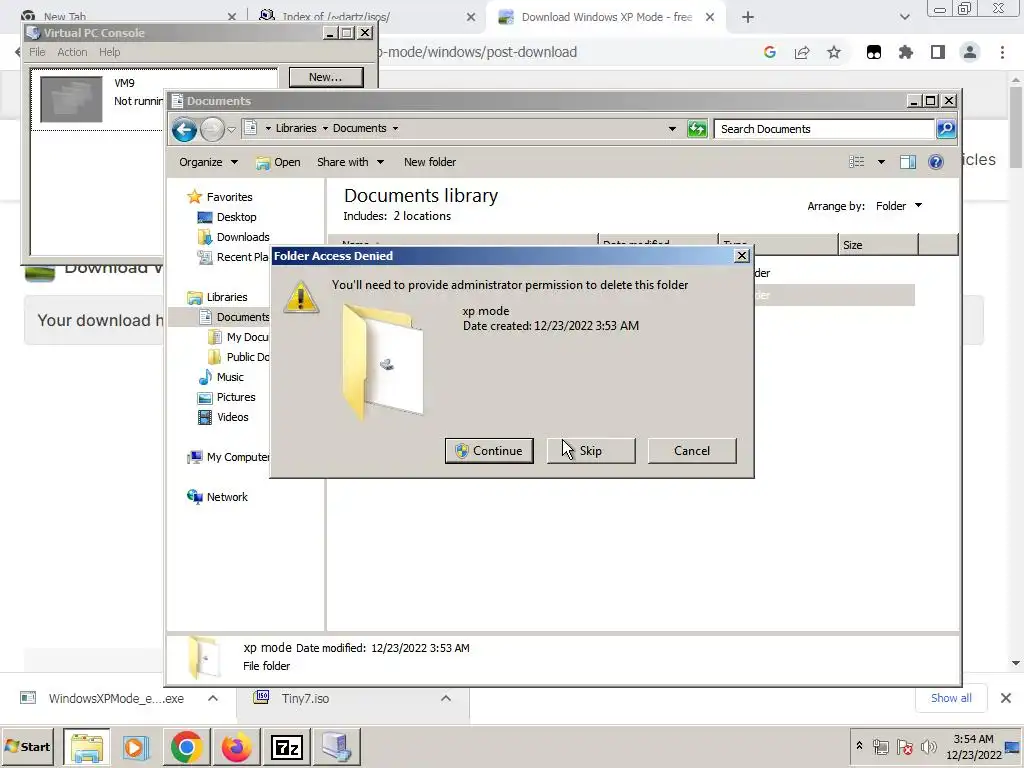Image resolution: width=1024 pixels, height=768 pixels.
Task: Click Continue to grant administrator permission
Action: click(x=489, y=451)
